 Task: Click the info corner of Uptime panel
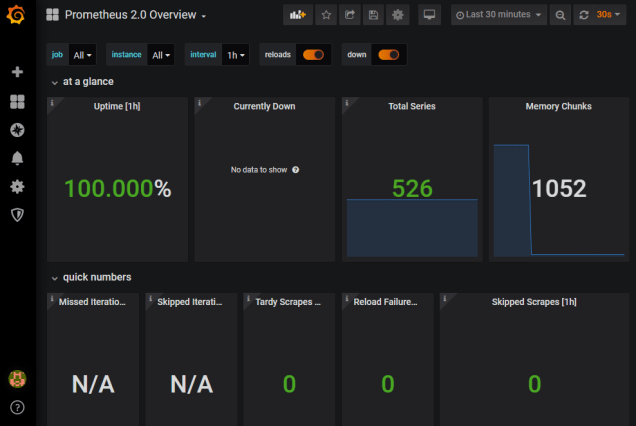click(x=52, y=103)
